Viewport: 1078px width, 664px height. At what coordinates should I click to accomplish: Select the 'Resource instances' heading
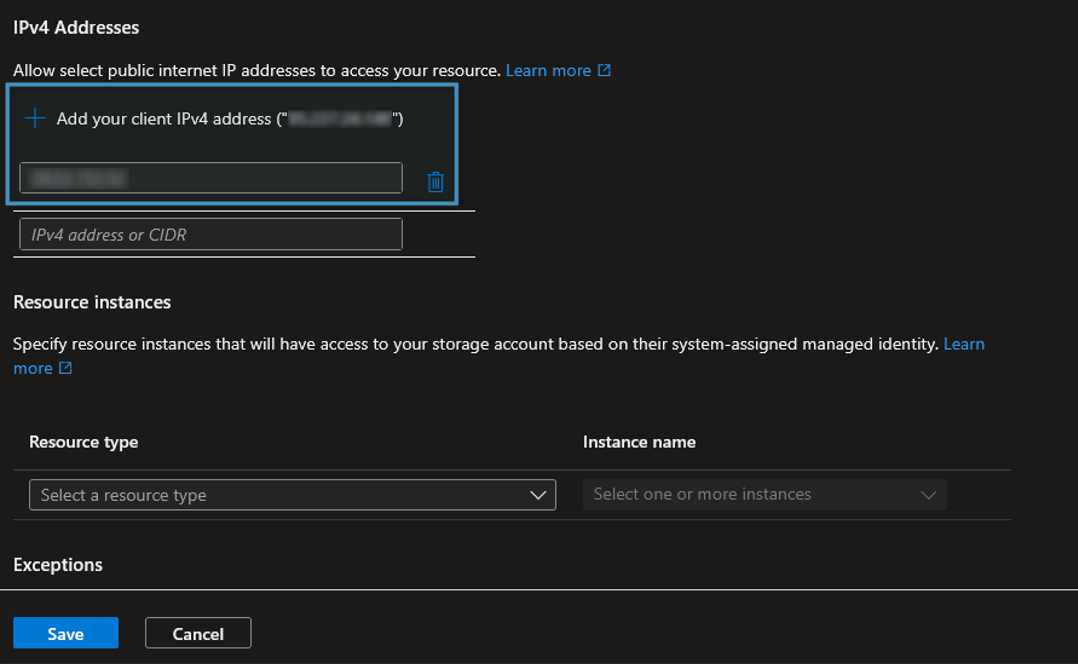click(92, 302)
